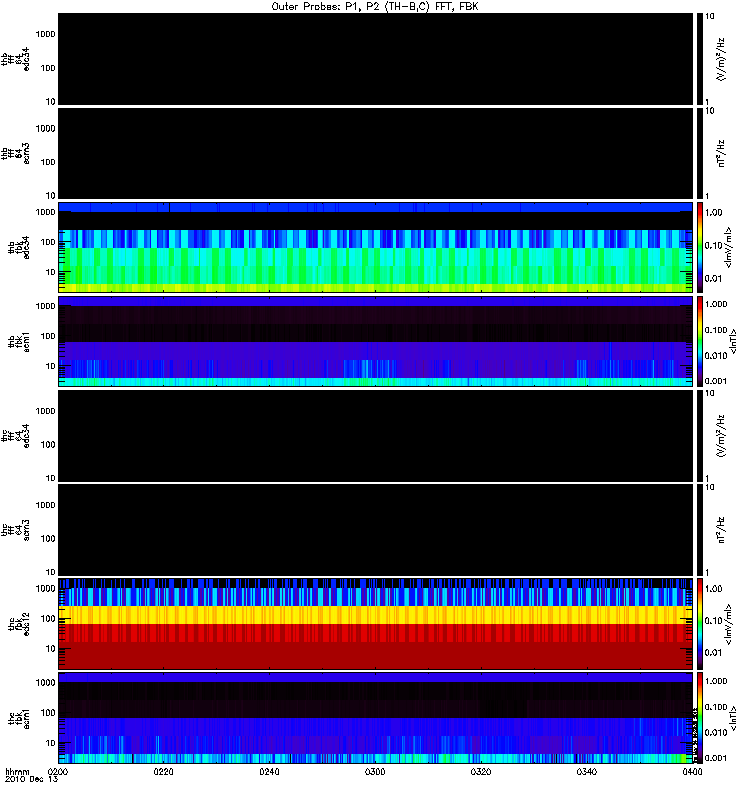The image size is (750, 800).
Task: Click the 0340 time axis label
Action: point(587,772)
